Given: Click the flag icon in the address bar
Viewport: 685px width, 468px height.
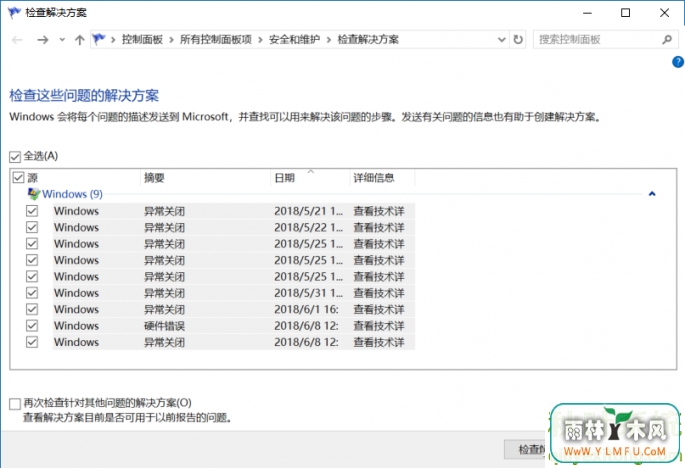Looking at the screenshot, I should click(99, 39).
